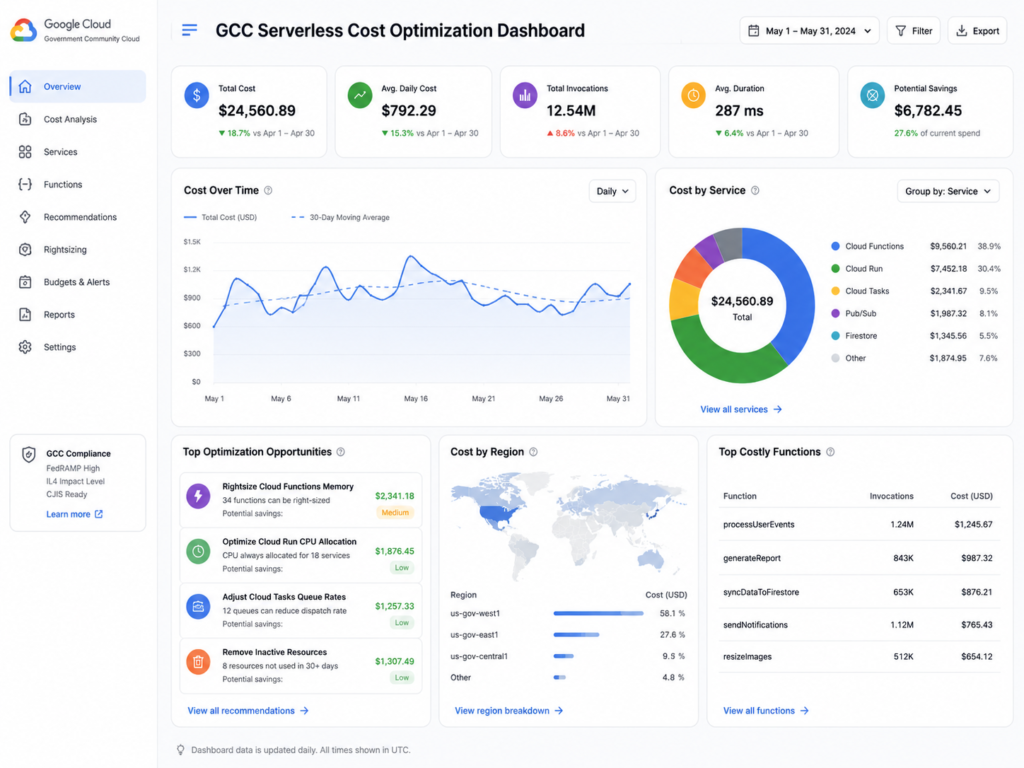Click the Pub/Sub purple legend swatch

click(x=835, y=313)
